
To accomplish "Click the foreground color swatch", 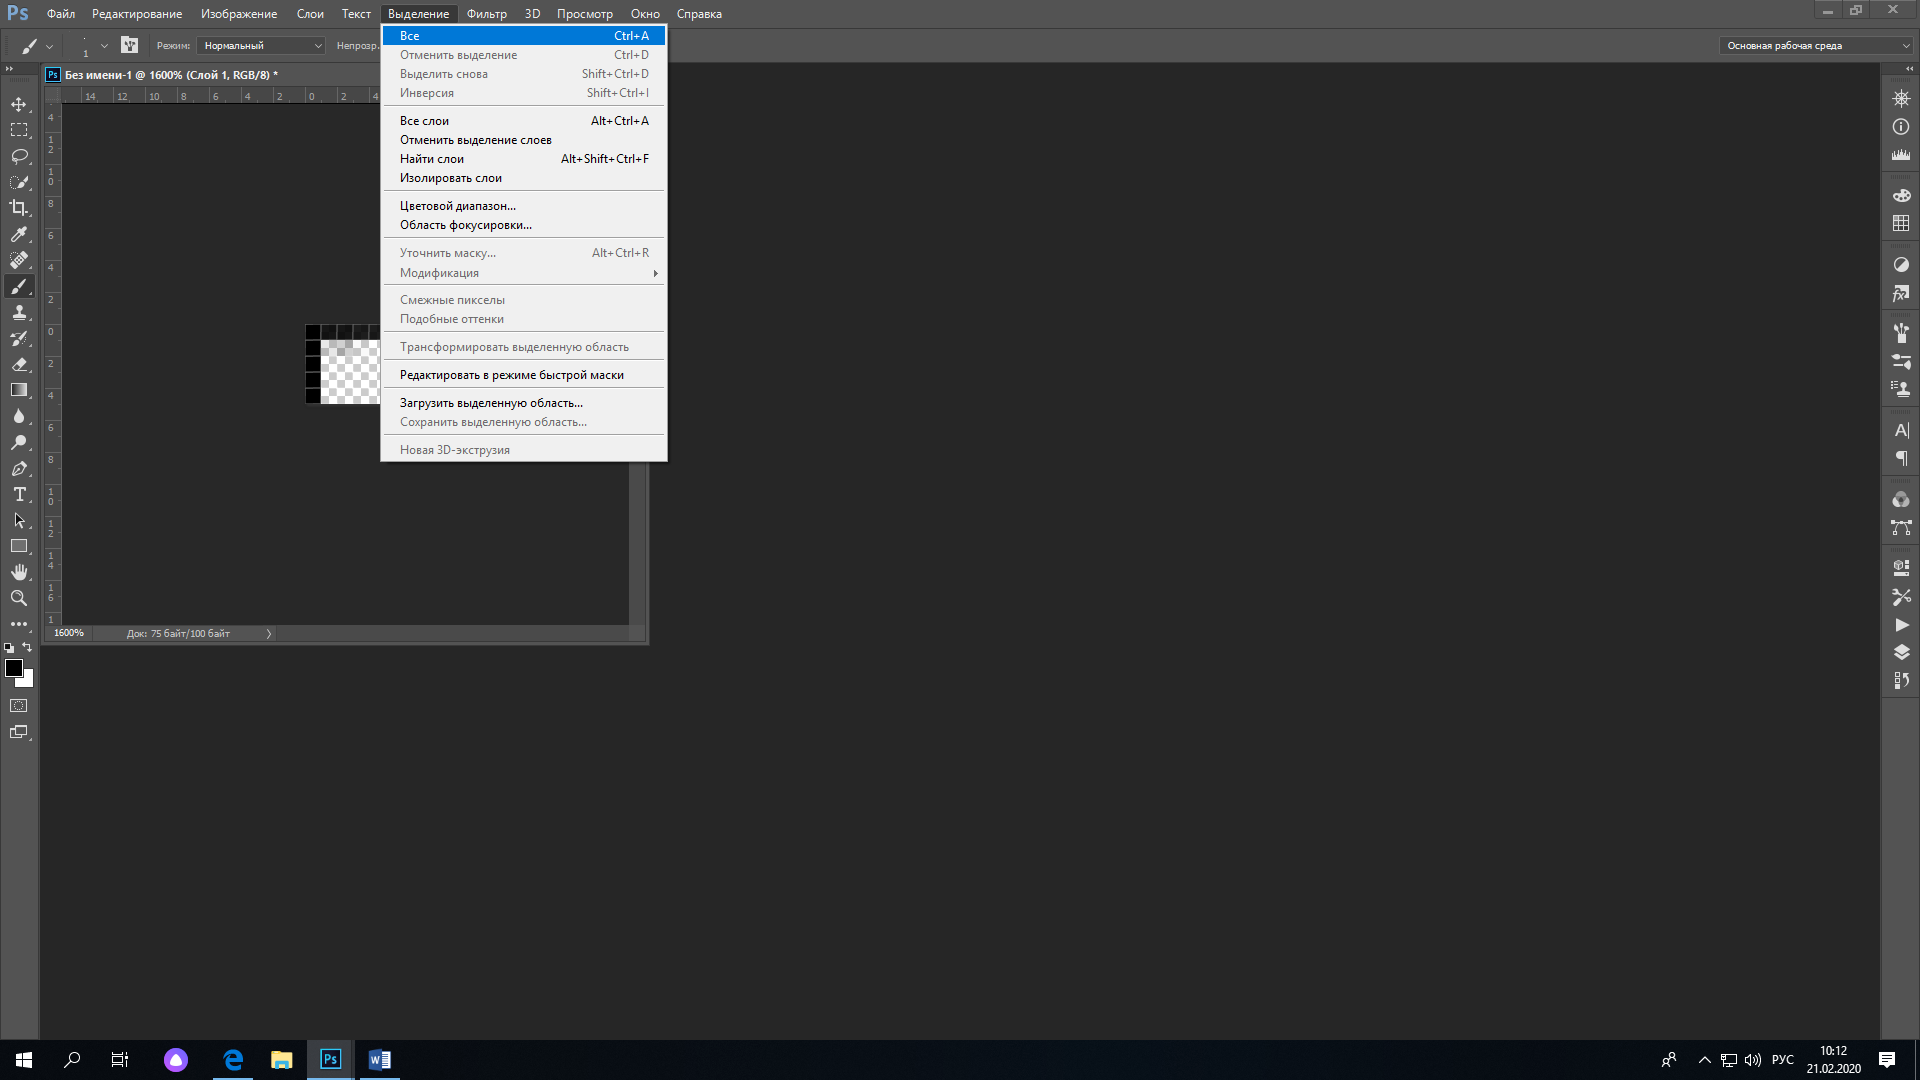I will [x=13, y=668].
